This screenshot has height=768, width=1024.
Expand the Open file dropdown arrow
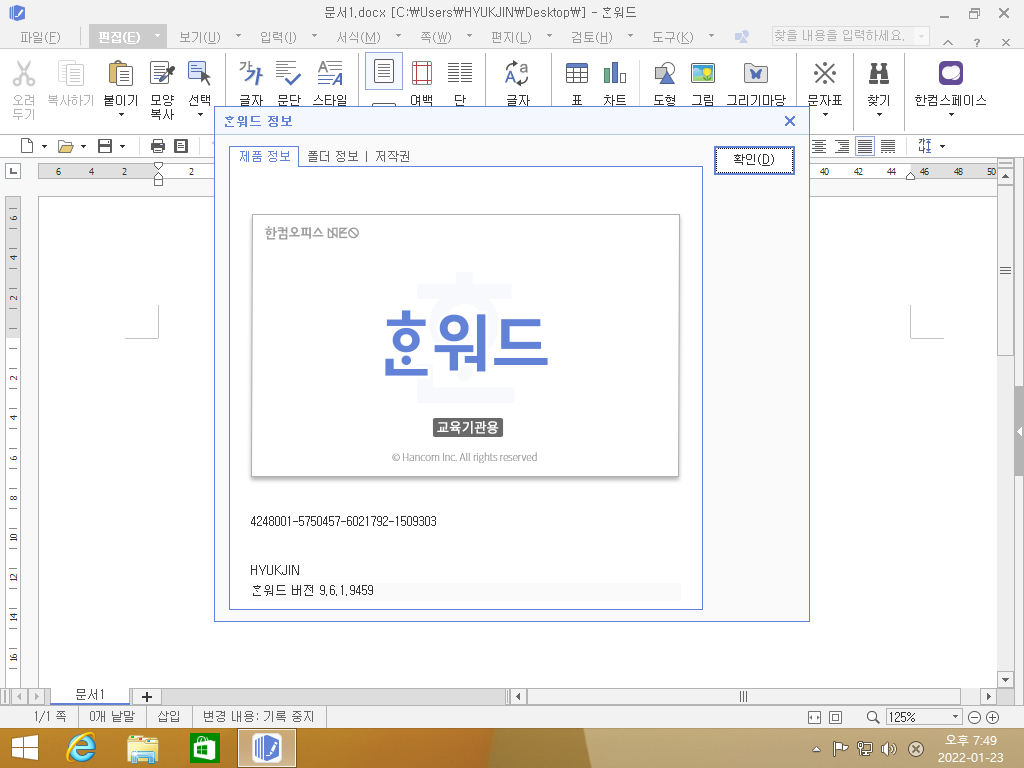coord(83,146)
